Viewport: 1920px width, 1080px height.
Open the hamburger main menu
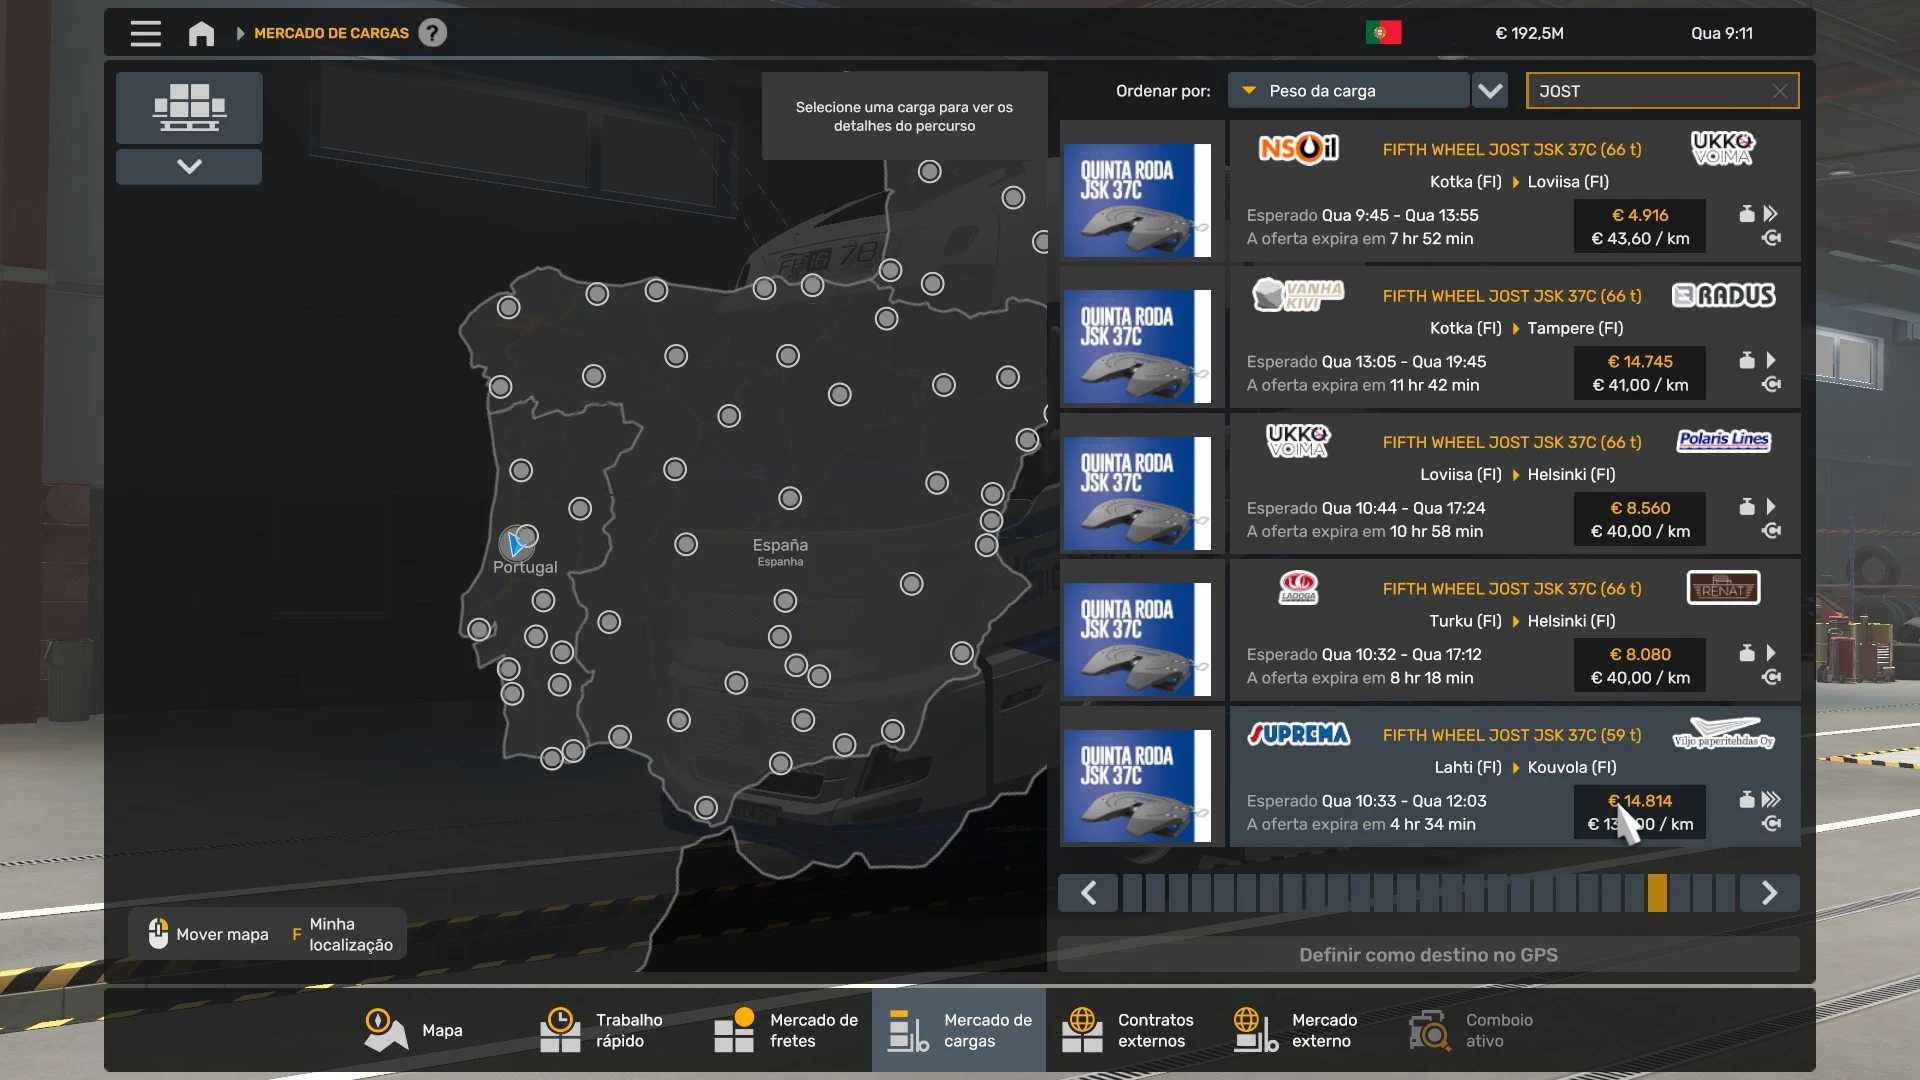(145, 33)
